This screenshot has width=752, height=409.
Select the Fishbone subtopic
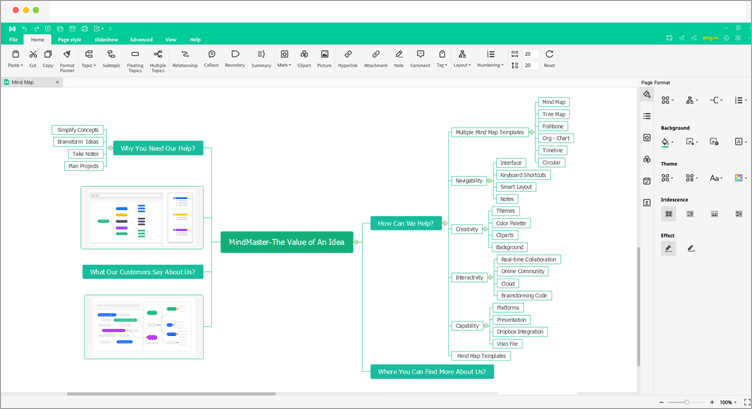point(553,126)
